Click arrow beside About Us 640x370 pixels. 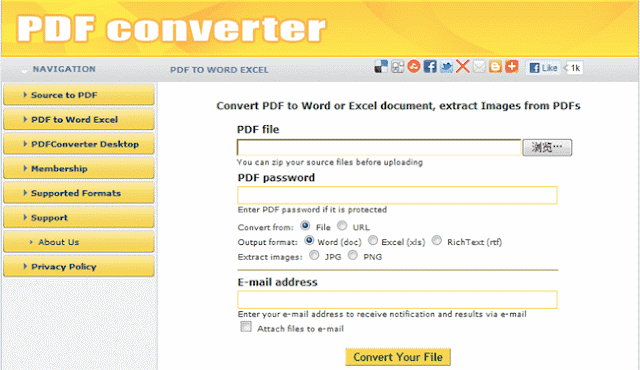31,242
